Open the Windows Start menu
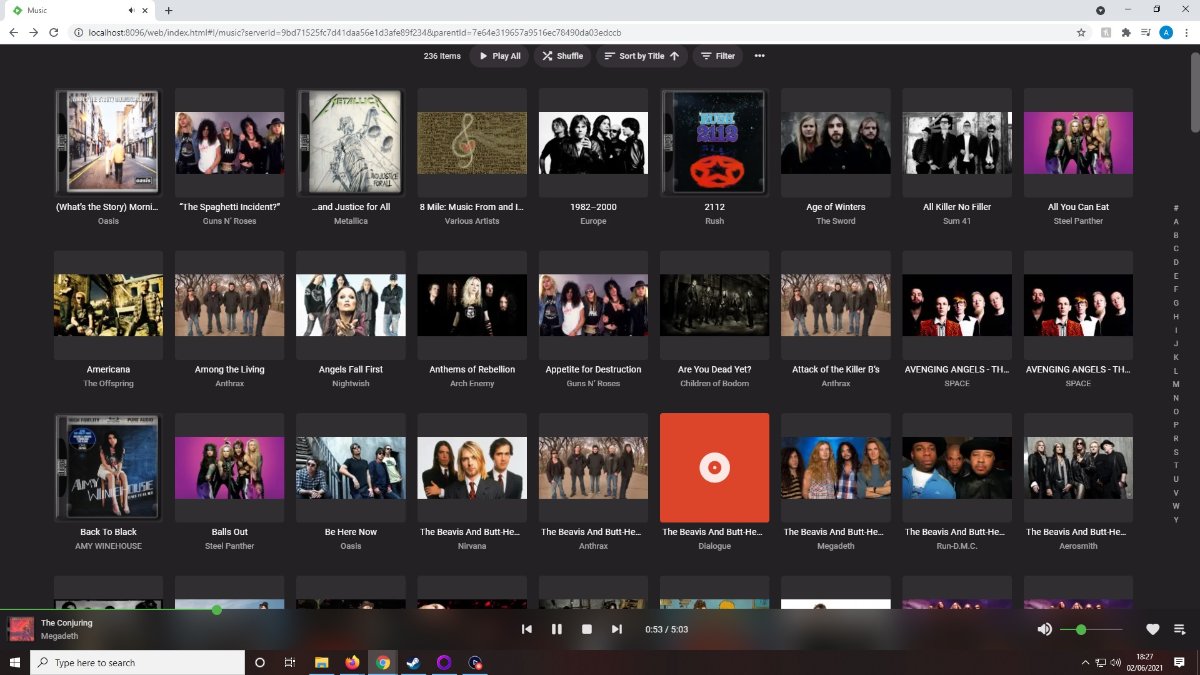 pyautogui.click(x=15, y=662)
